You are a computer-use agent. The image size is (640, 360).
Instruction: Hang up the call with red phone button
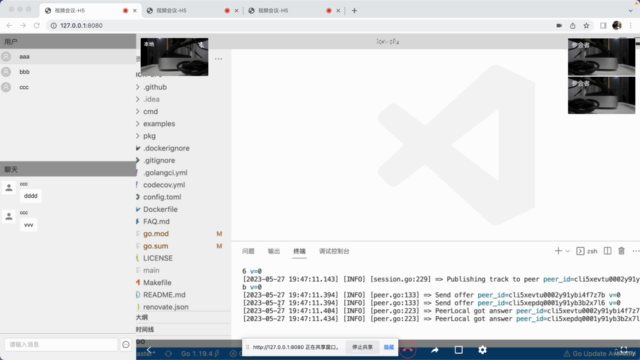(x=407, y=350)
